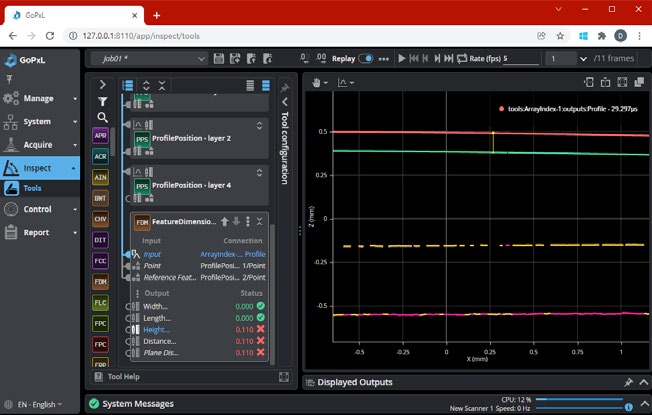Jump to the last frame

[x=448, y=59]
